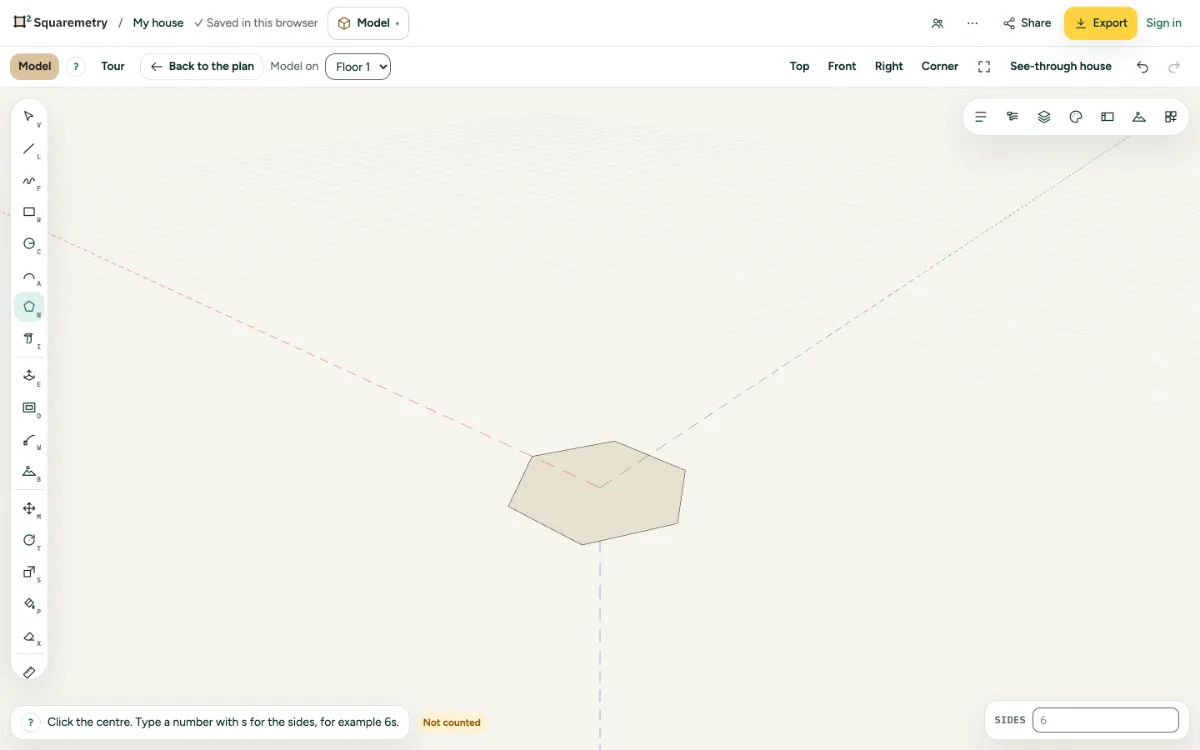The width and height of the screenshot is (1200, 750).
Task: Activate the Eraser tool
Action: (29, 636)
